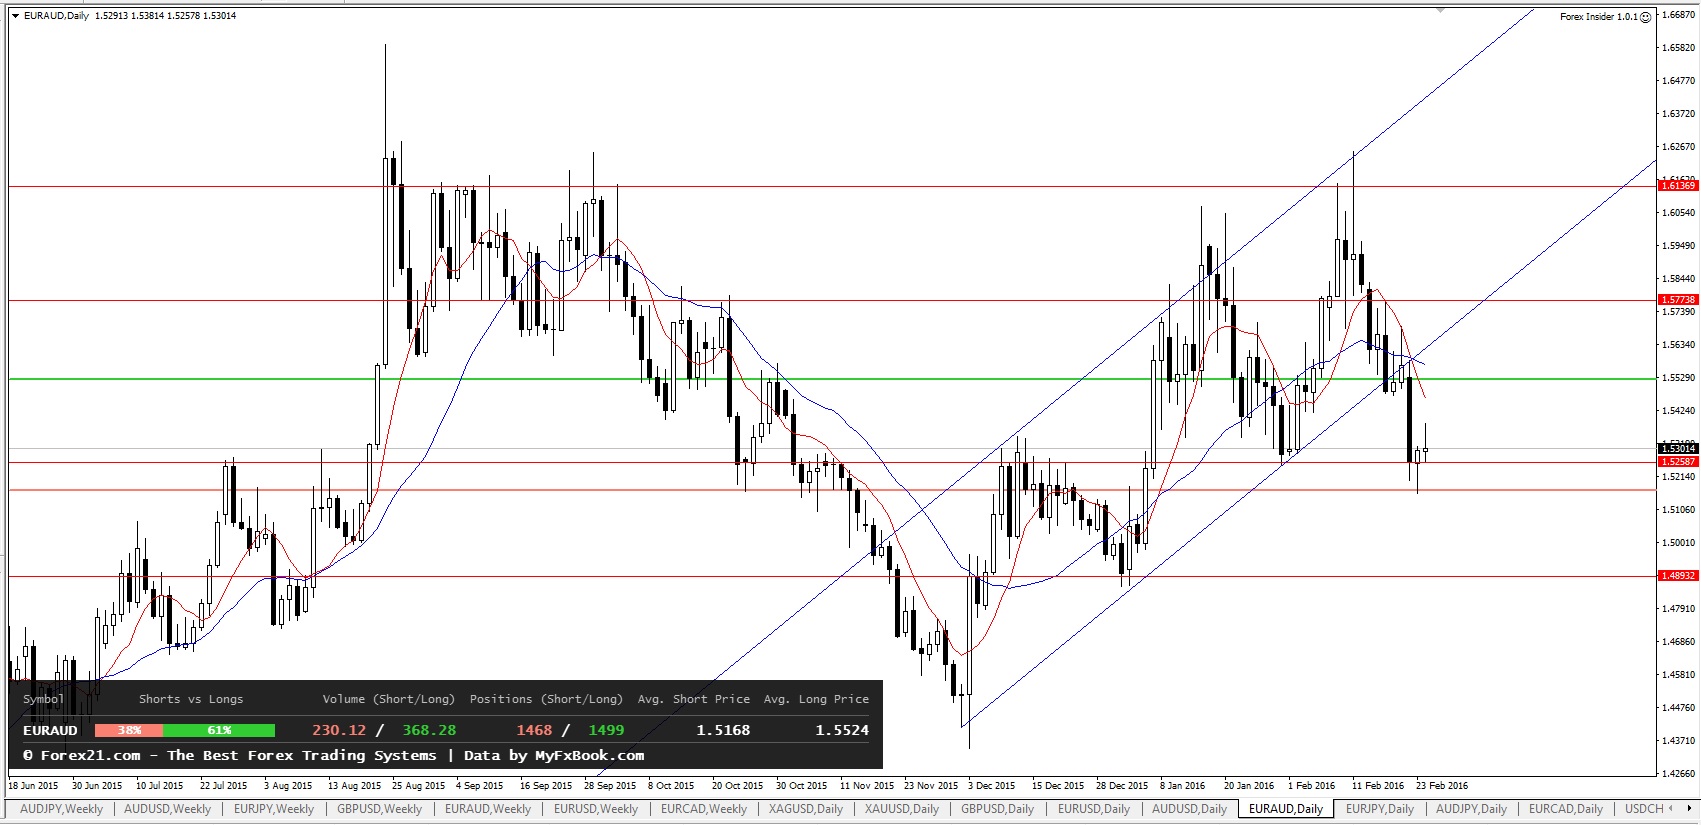Click the Forex Insider smiley face icon
Image resolution: width=1701 pixels, height=825 pixels.
click(1646, 17)
